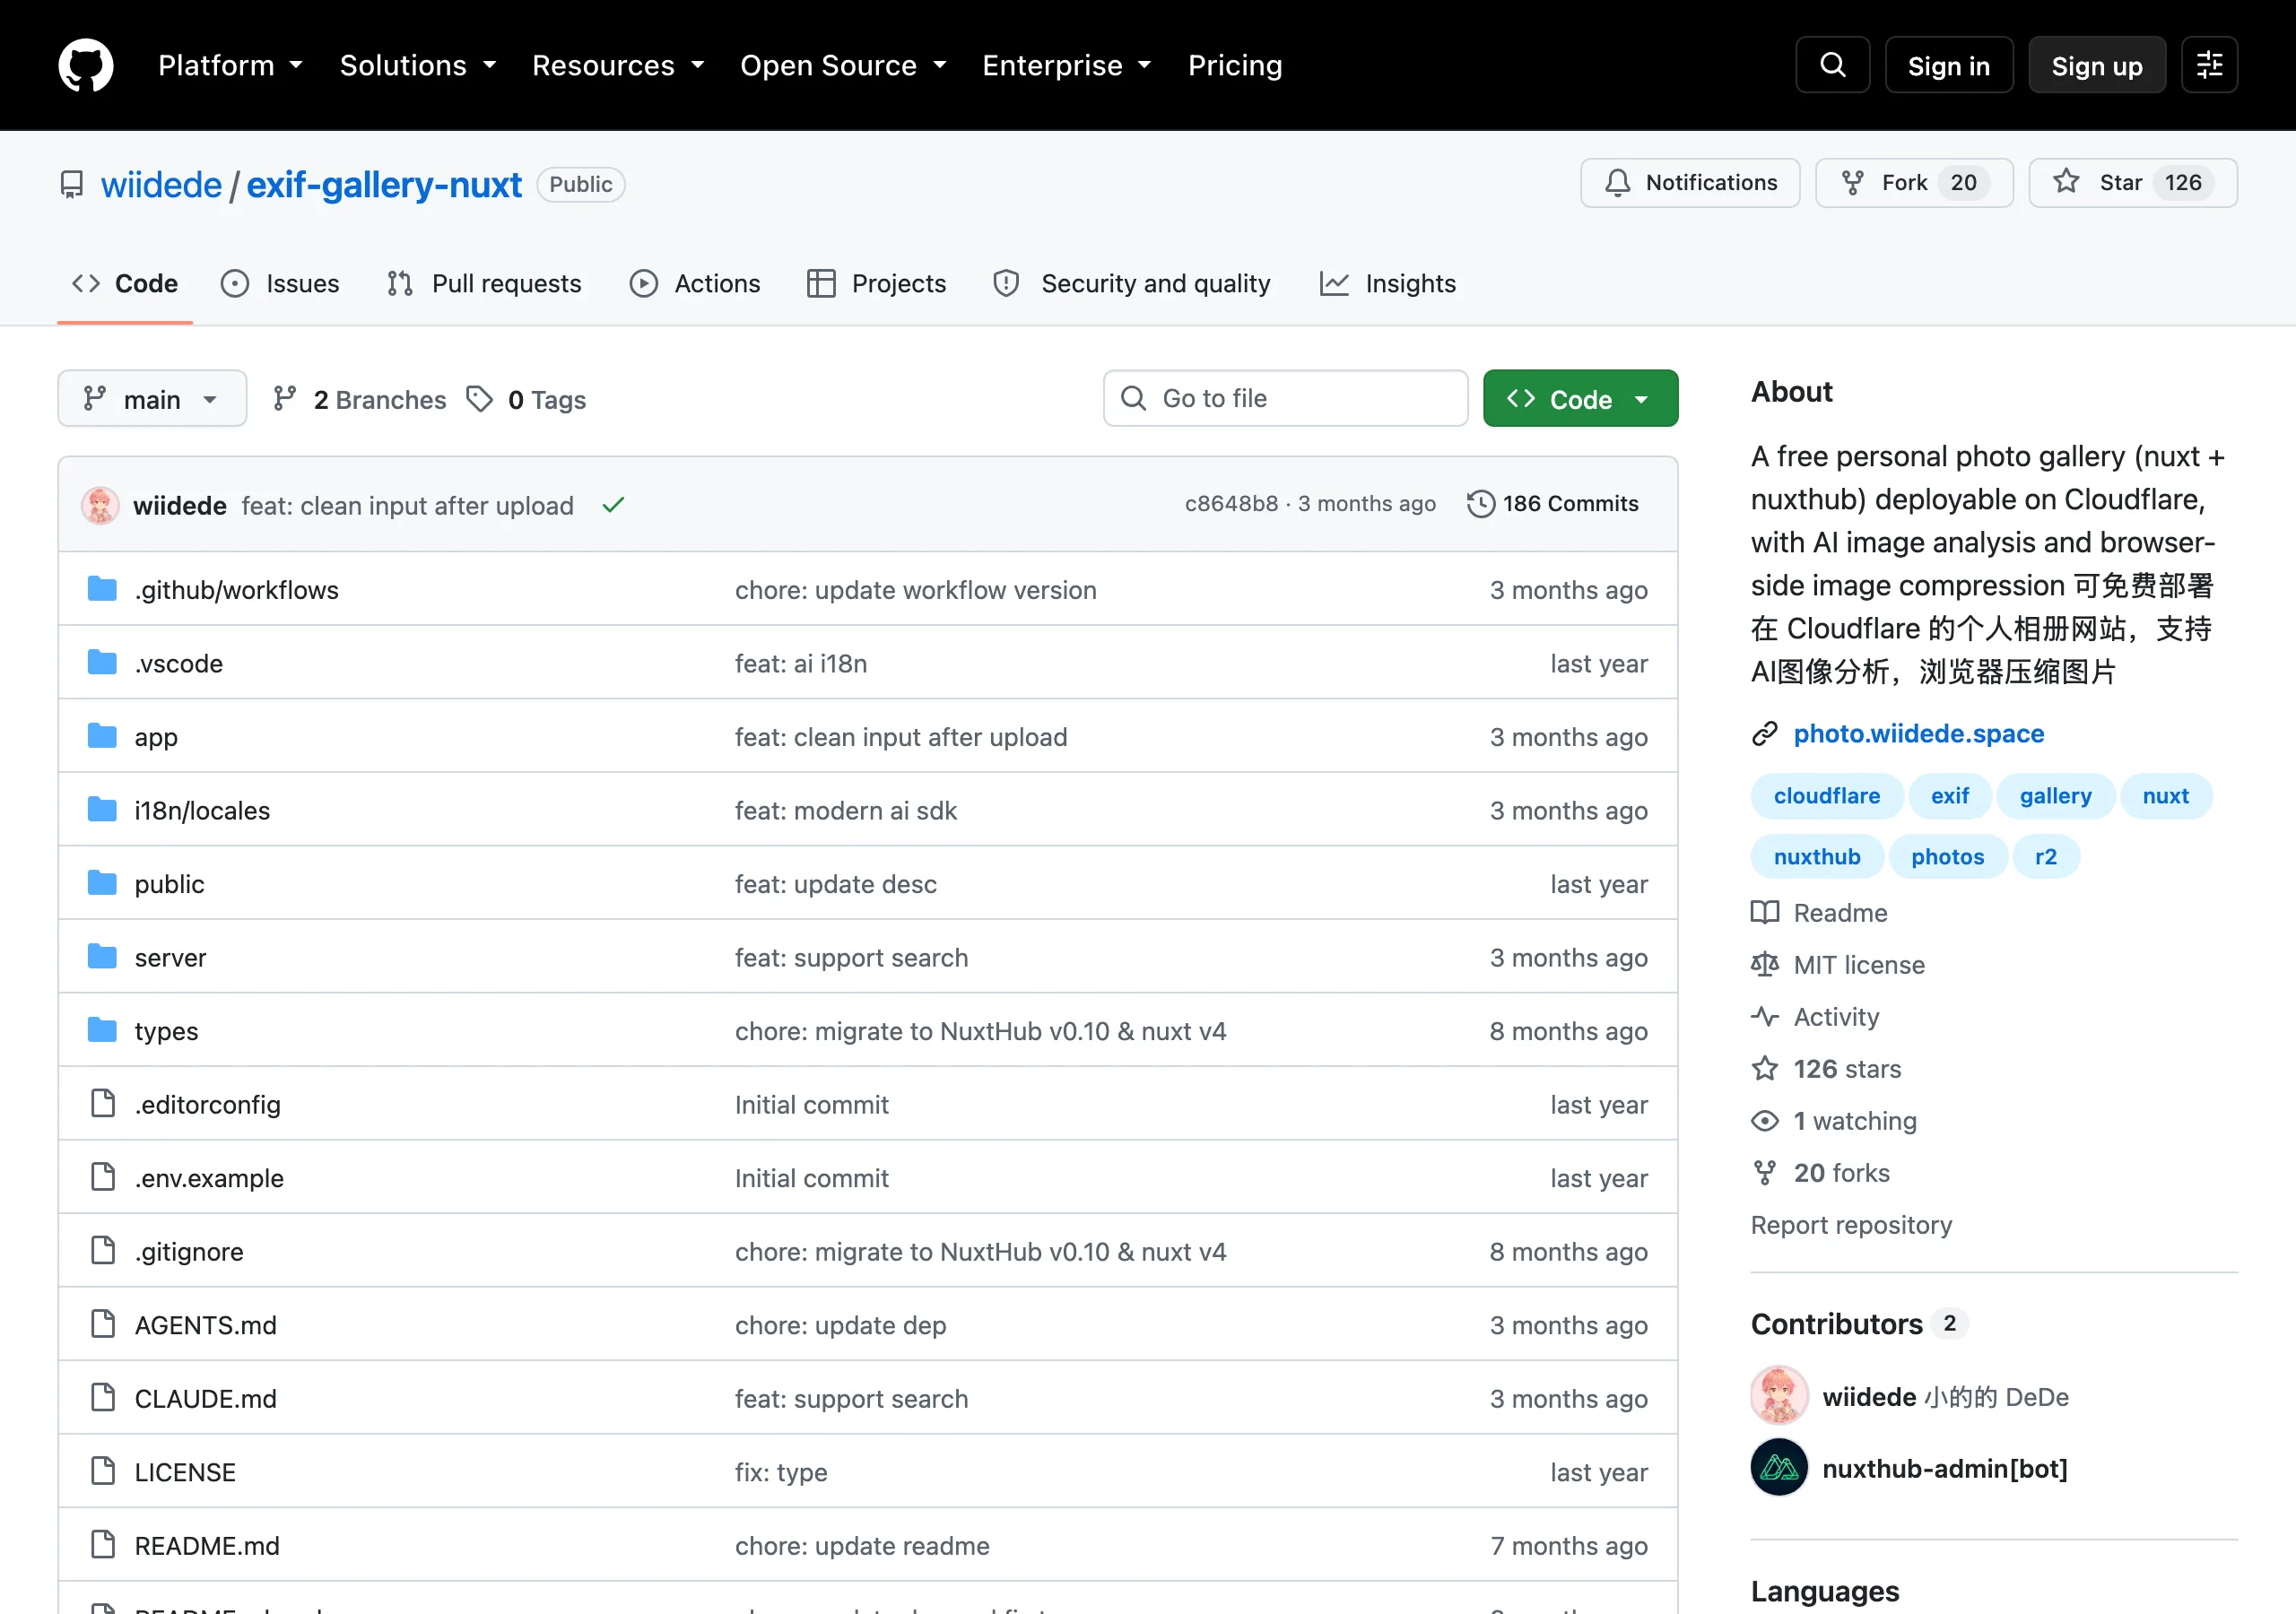This screenshot has height=1614, width=2296.
Task: Click the Star icon for this repository
Action: (x=2066, y=182)
